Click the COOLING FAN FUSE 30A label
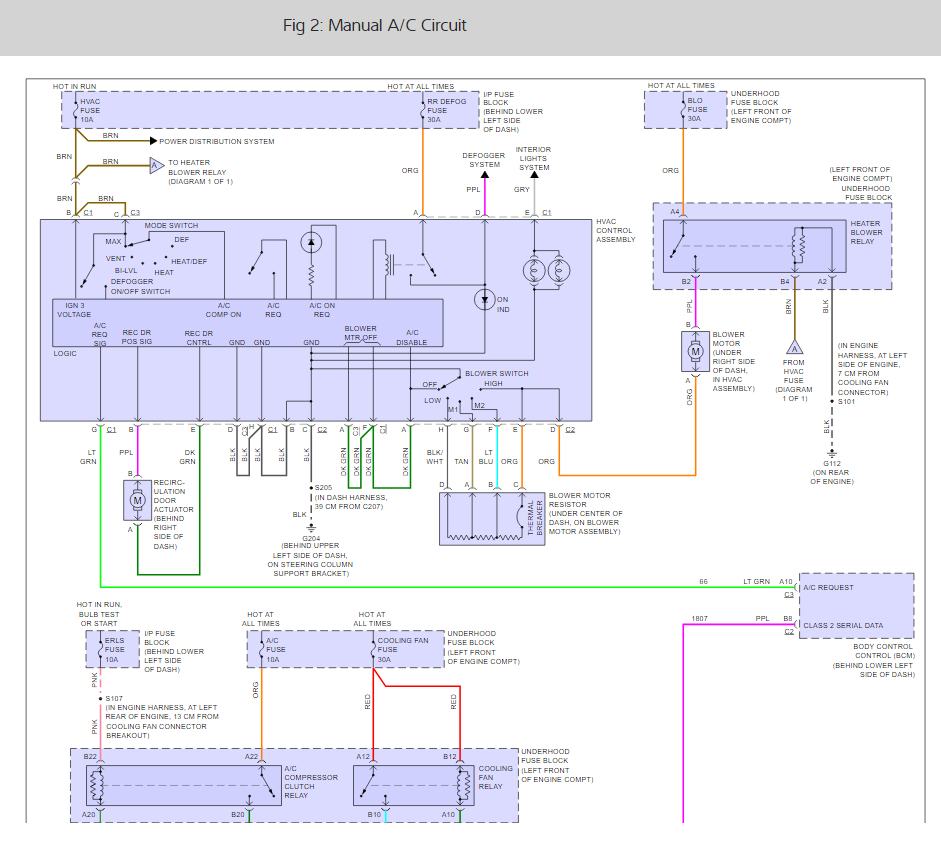The image size is (941, 845). coord(403,650)
